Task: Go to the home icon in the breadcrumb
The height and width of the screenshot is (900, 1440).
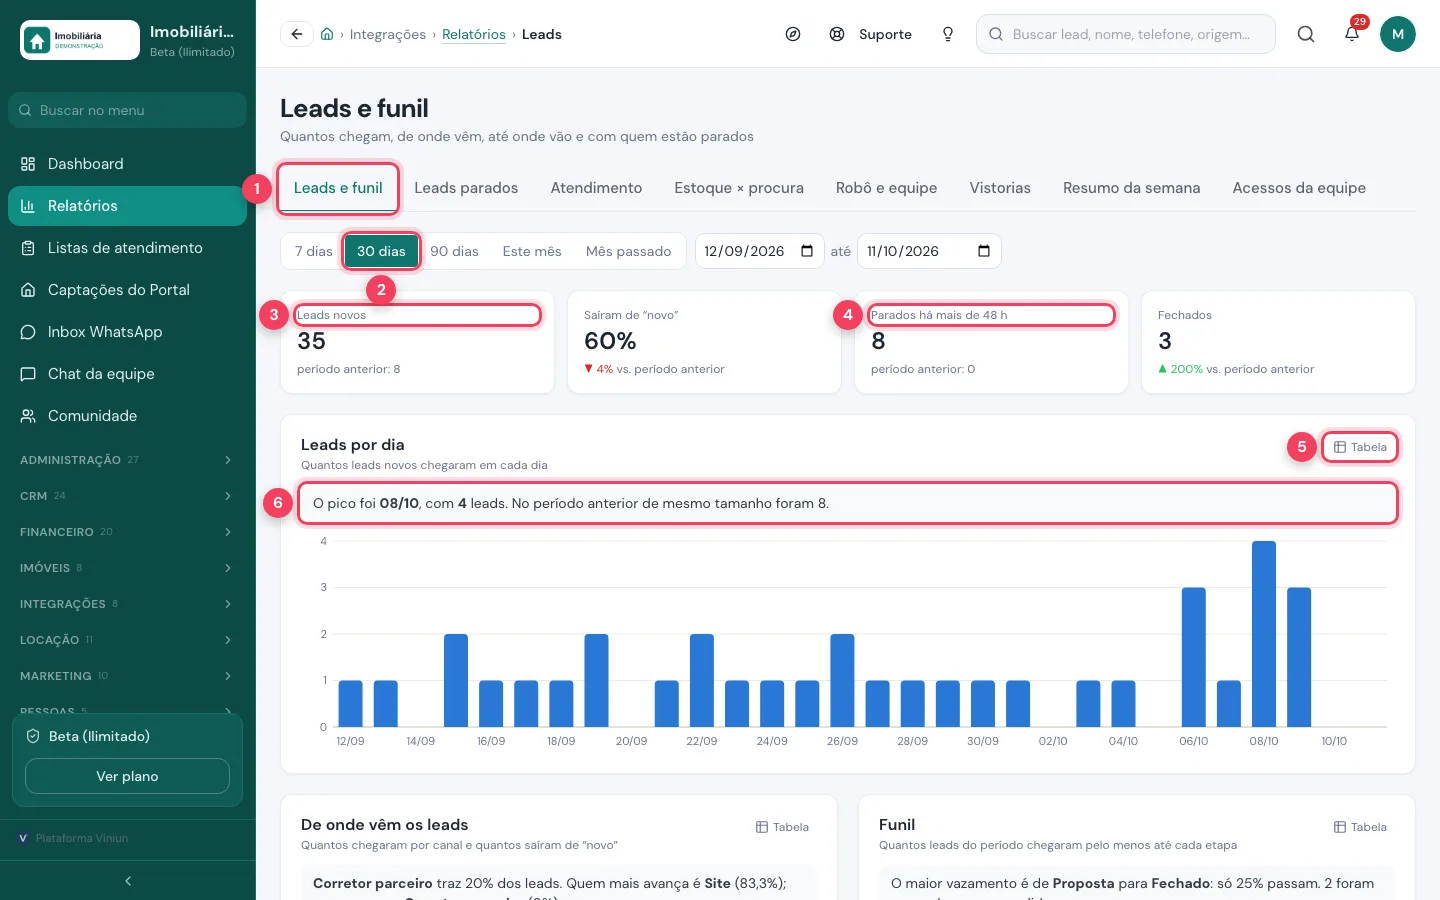Action: click(x=327, y=34)
